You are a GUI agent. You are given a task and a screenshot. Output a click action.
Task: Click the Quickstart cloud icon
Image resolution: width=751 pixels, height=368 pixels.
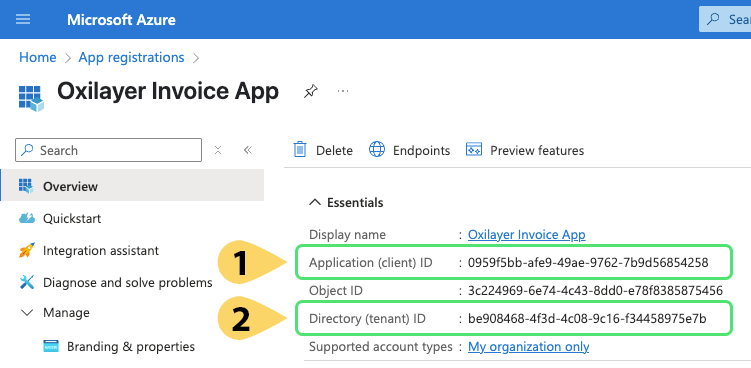point(27,218)
